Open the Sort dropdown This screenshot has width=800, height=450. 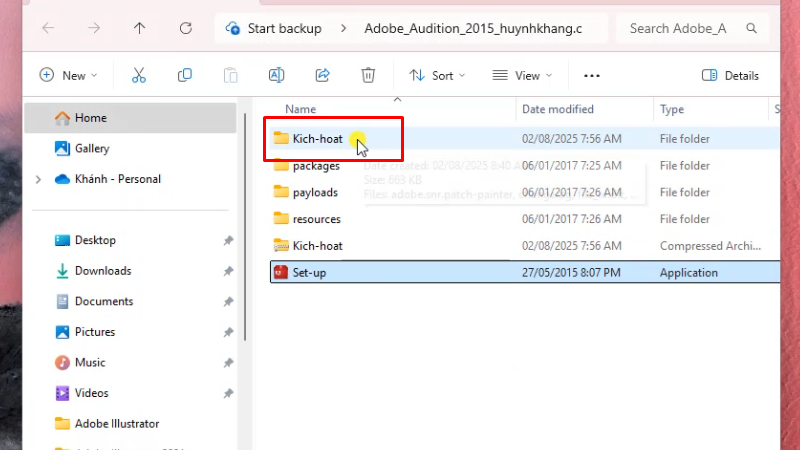pyautogui.click(x=437, y=76)
